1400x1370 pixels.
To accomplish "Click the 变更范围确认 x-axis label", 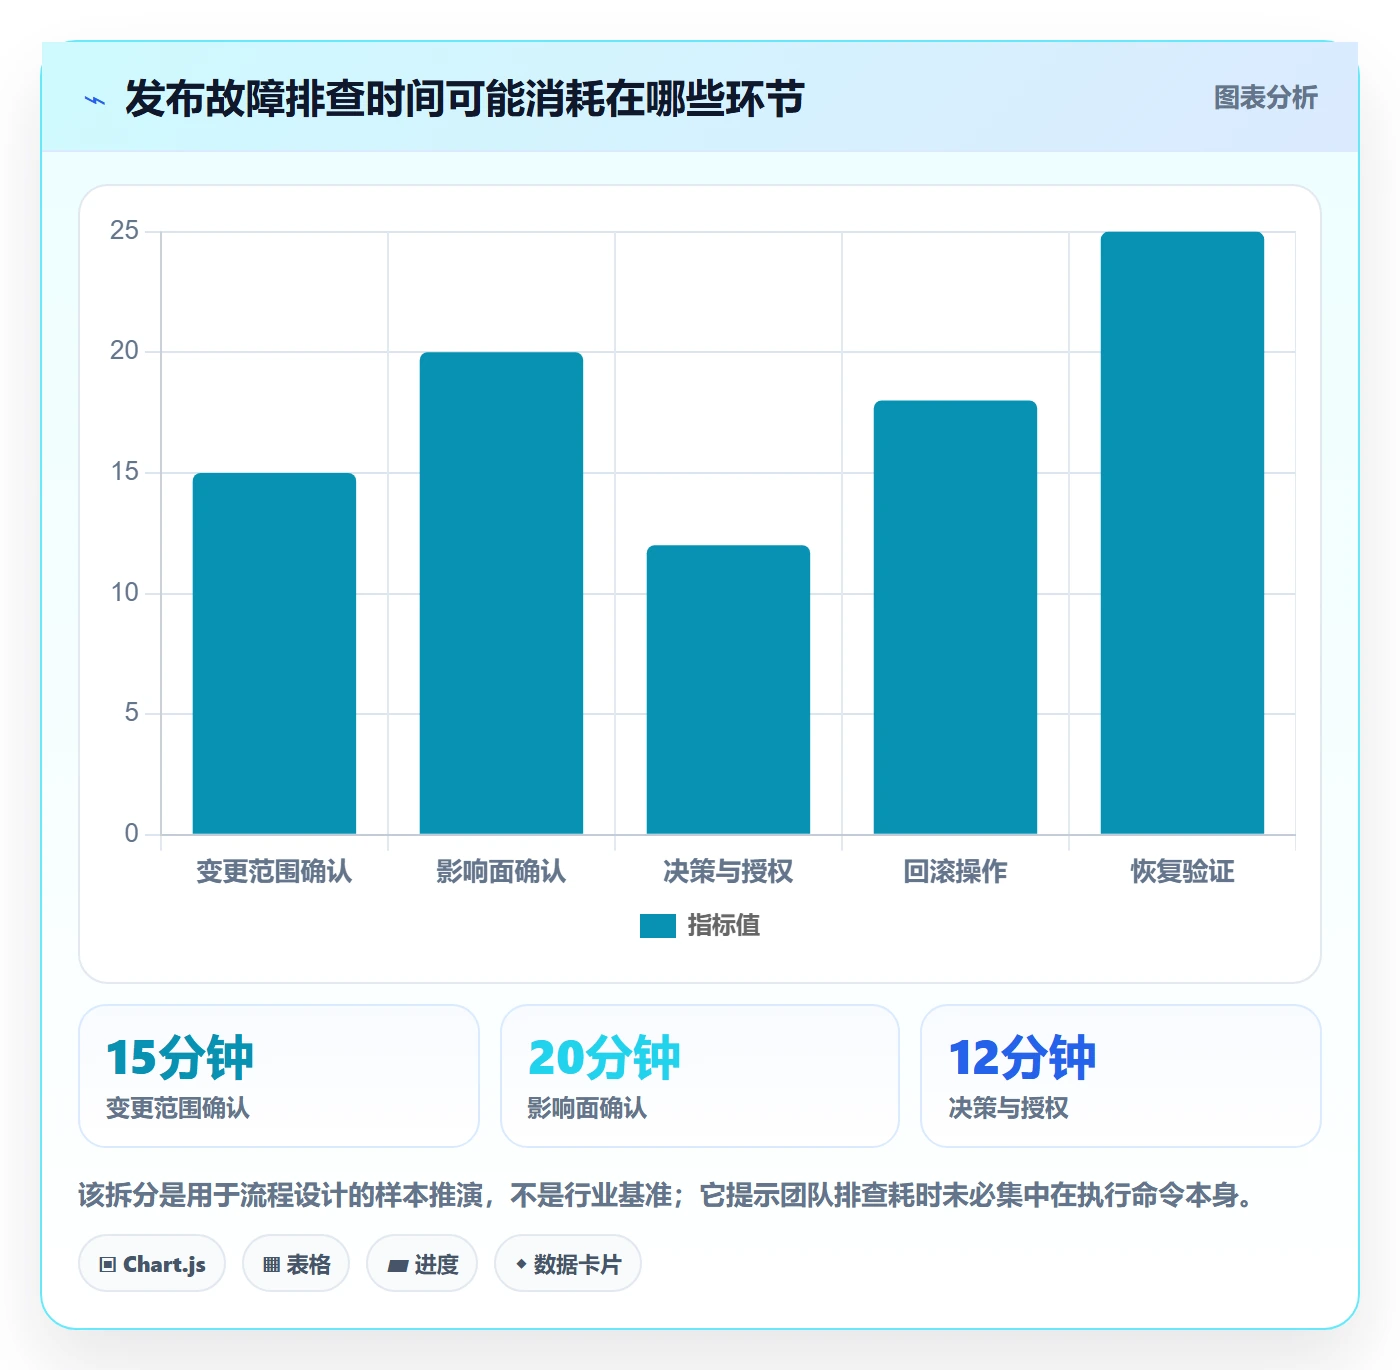I will (x=274, y=872).
